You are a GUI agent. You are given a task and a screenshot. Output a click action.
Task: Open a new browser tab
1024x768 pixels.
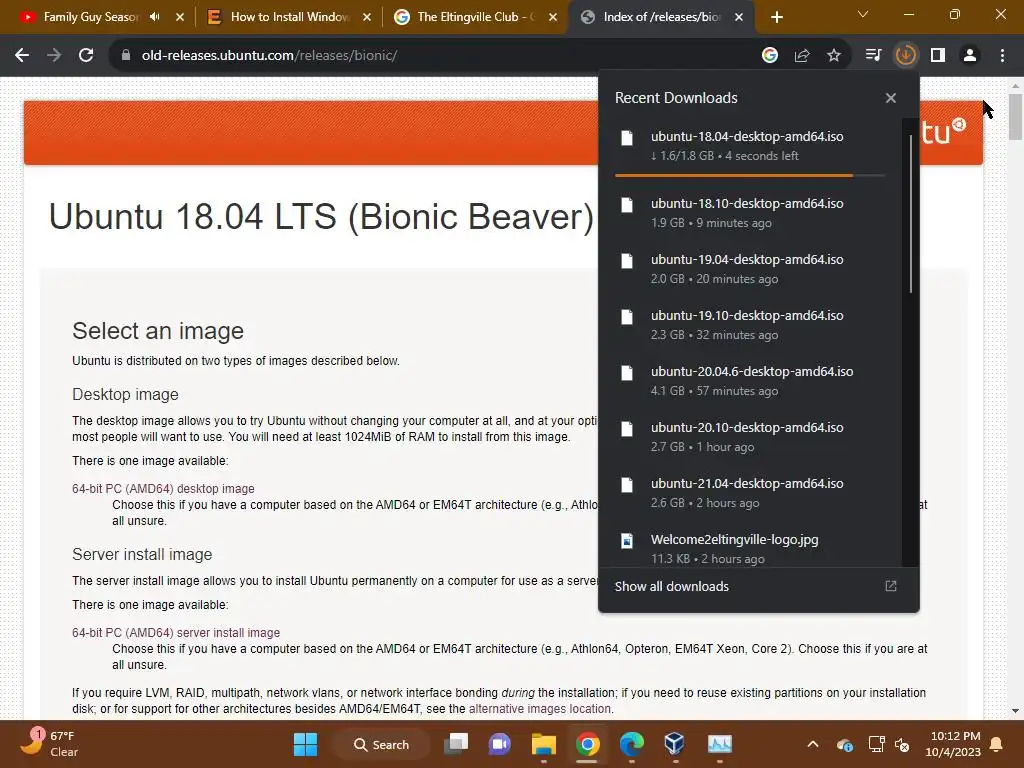point(776,18)
